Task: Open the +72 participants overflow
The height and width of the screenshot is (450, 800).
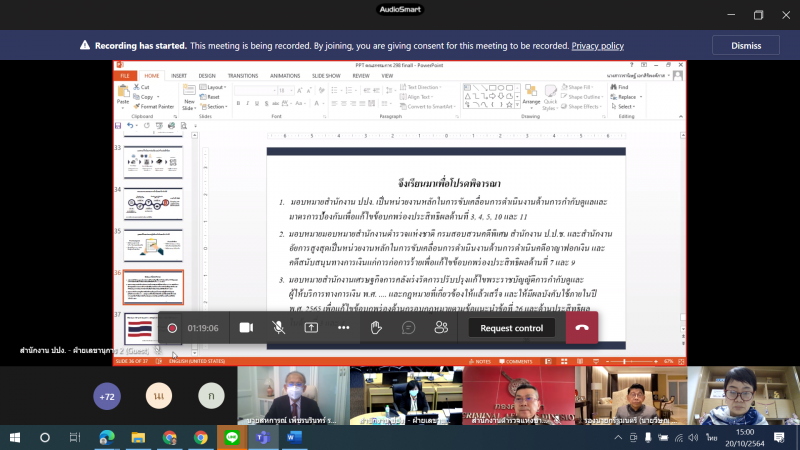Action: click(x=107, y=396)
